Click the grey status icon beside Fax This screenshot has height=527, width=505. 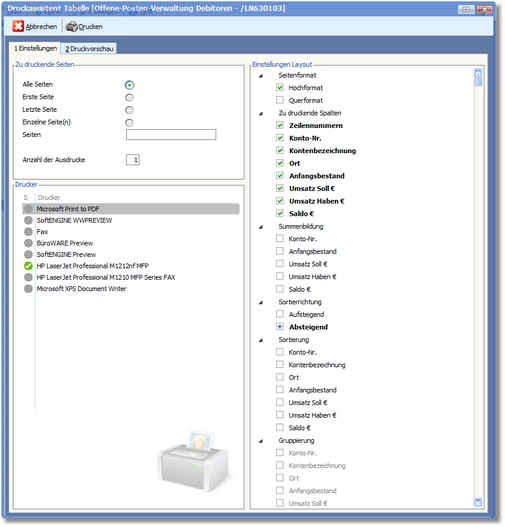28,232
